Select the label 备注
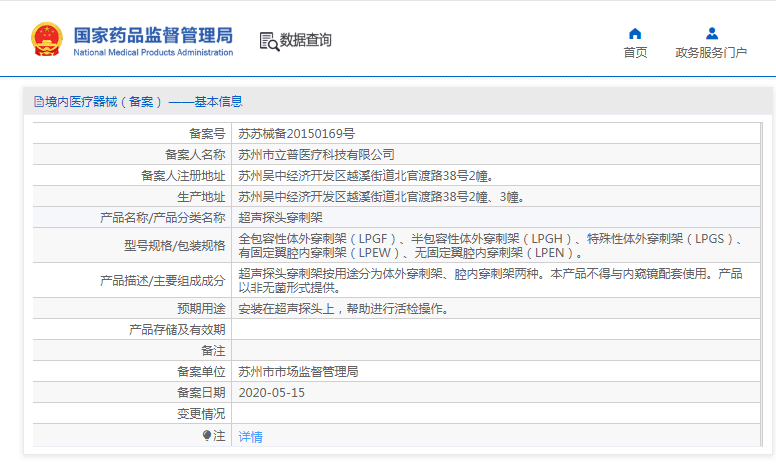The width and height of the screenshot is (776, 467). coord(213,351)
